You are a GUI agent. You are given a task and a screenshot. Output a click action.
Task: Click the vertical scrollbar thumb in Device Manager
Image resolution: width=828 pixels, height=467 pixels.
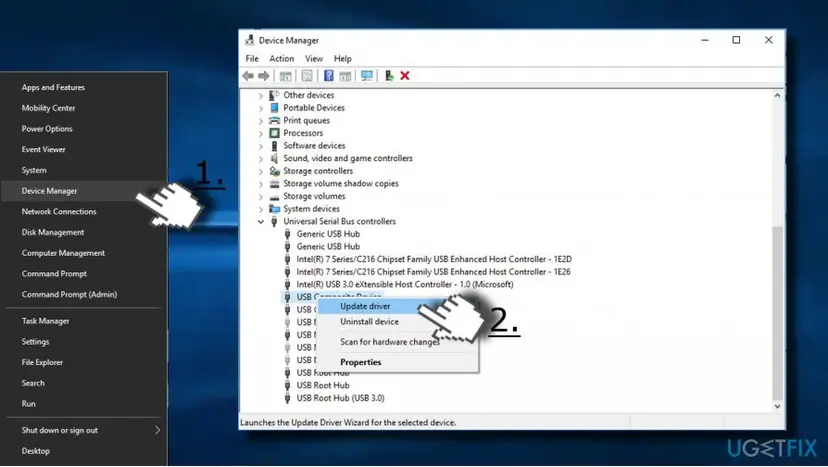pyautogui.click(x=777, y=313)
